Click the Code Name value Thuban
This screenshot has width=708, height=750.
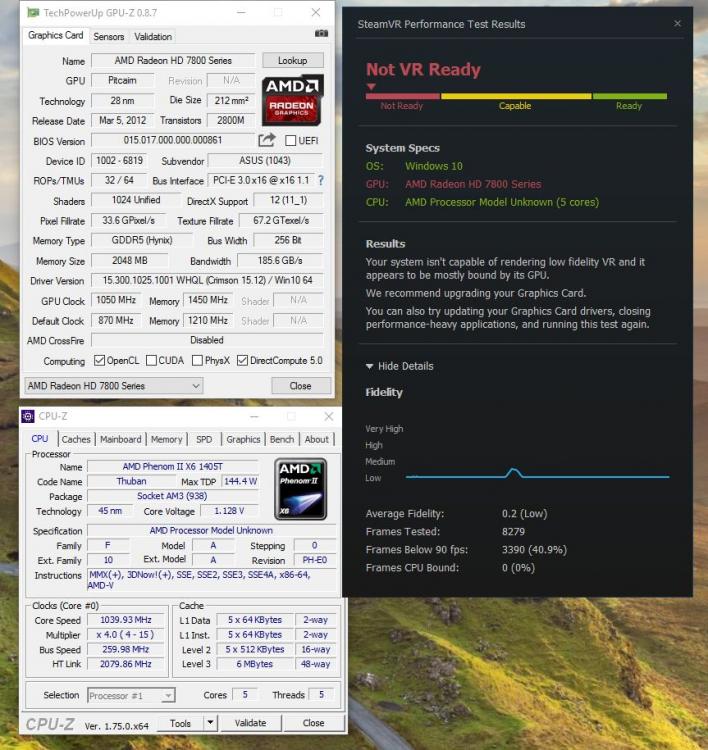click(x=132, y=481)
